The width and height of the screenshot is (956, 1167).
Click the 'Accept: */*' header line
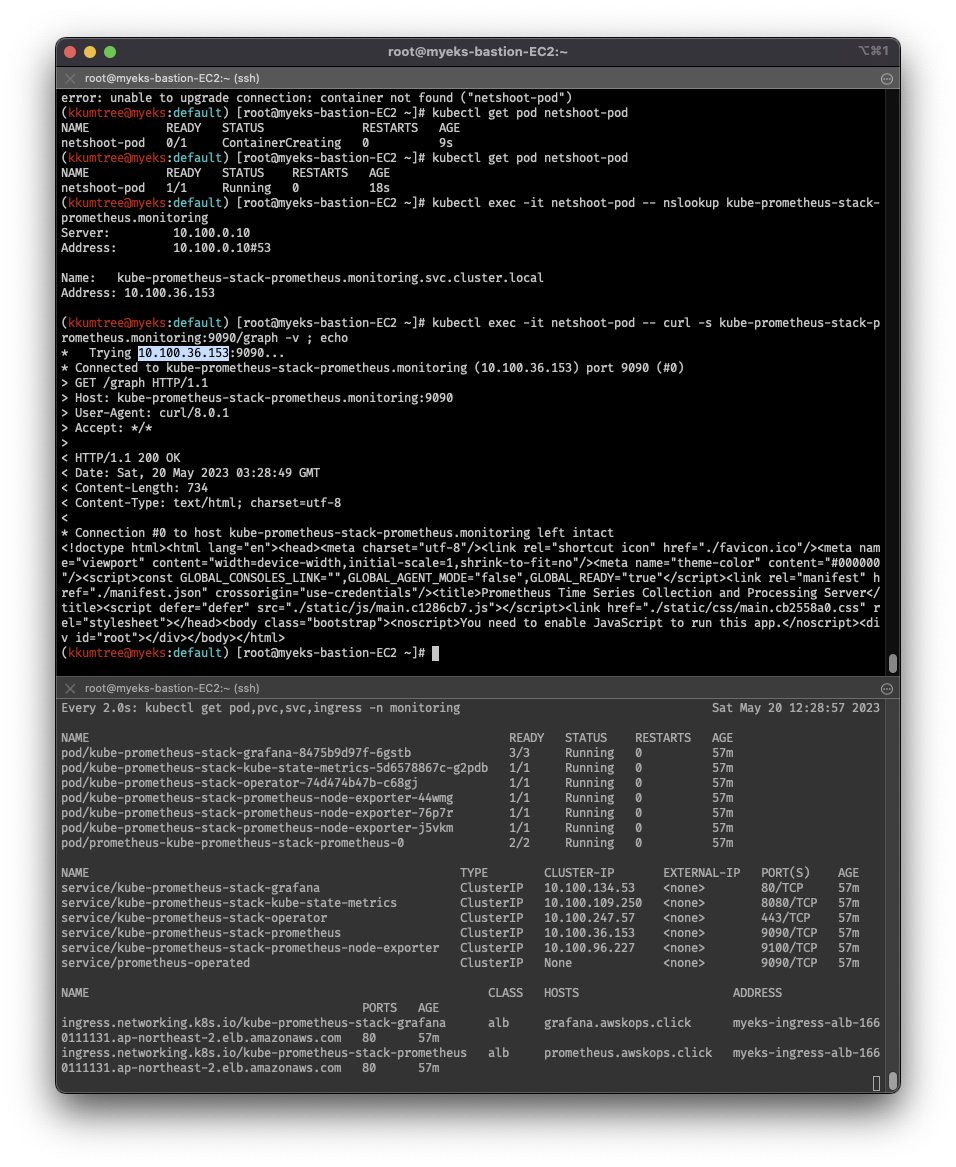point(106,428)
